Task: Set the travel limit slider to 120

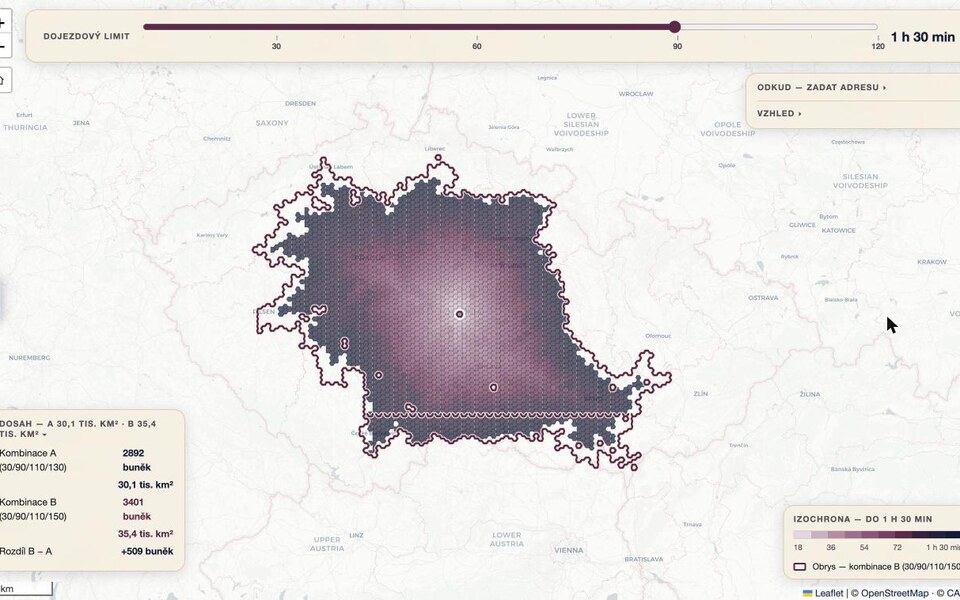Action: tap(877, 27)
